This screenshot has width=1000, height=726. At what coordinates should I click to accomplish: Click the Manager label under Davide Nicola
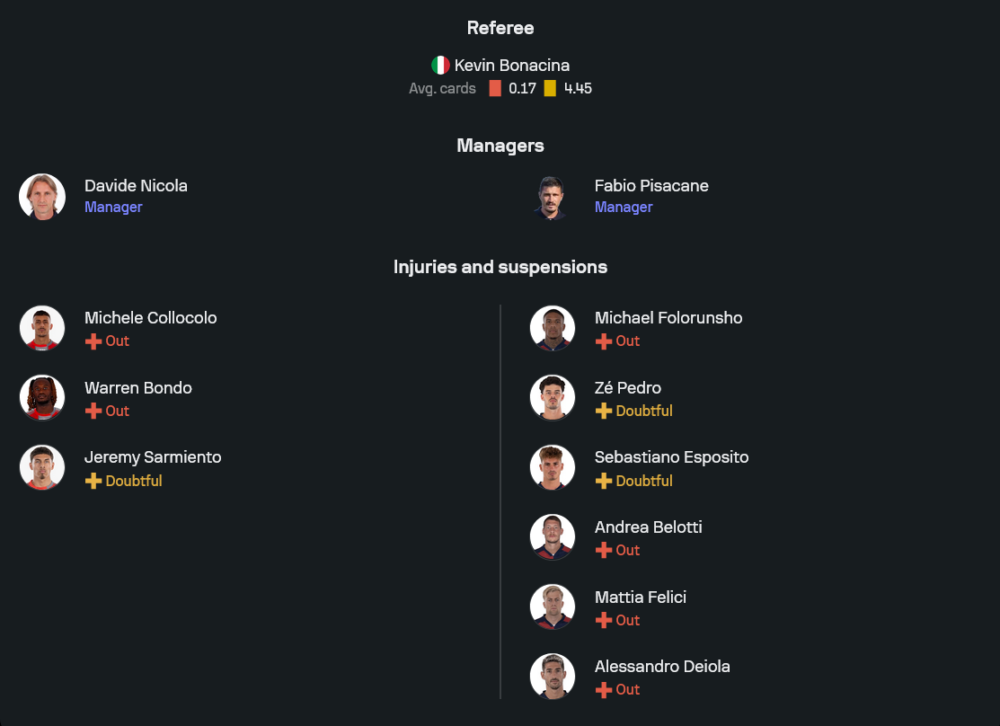point(113,207)
